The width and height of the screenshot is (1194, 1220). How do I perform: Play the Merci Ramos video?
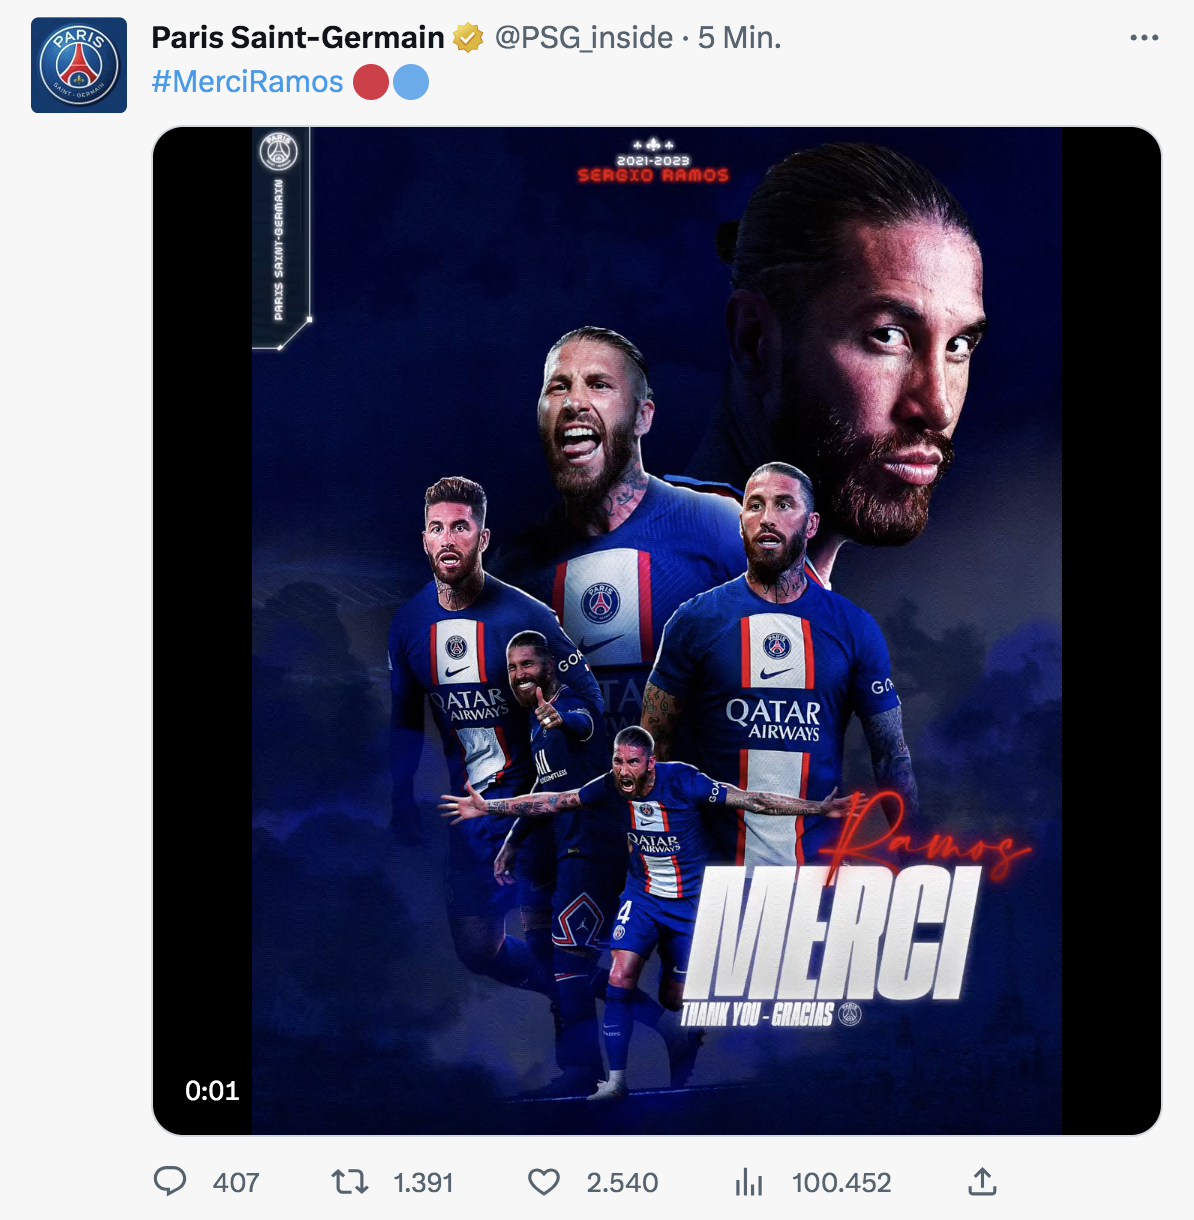tap(656, 630)
